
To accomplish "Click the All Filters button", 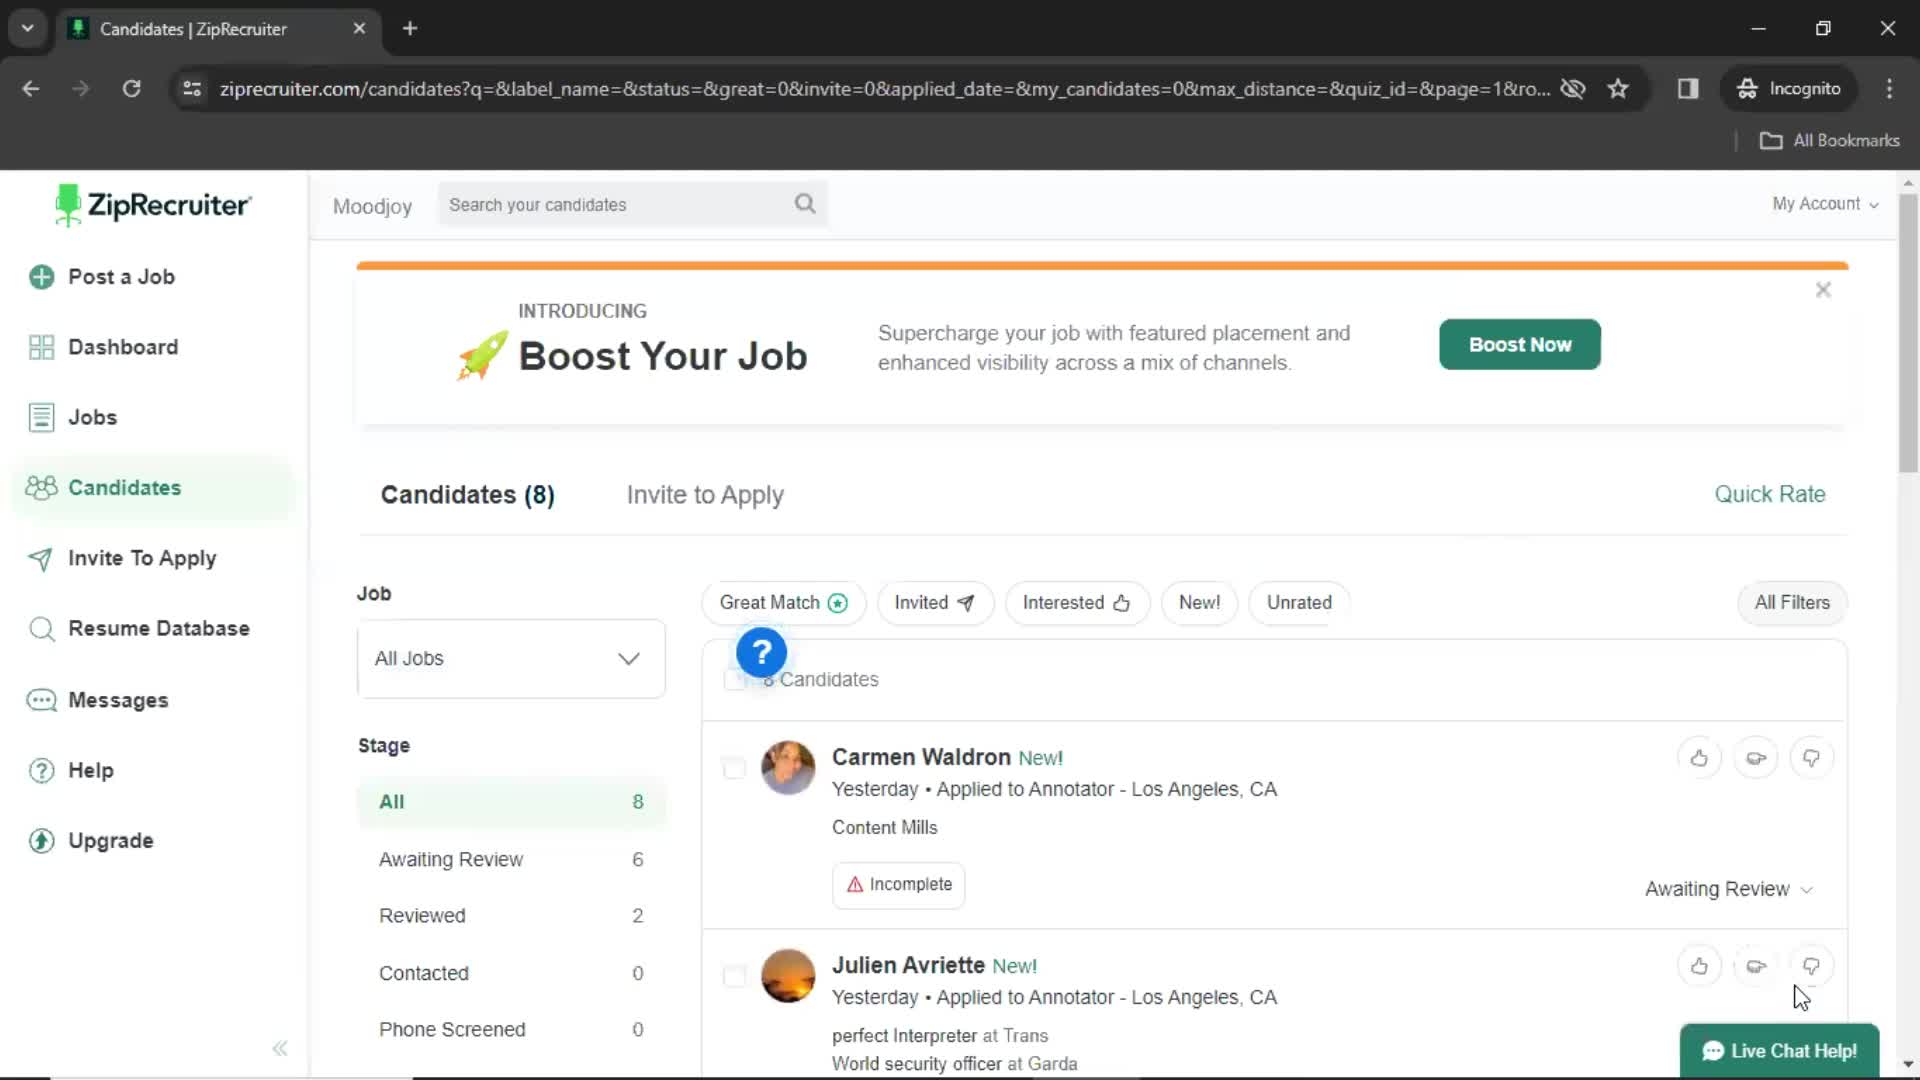I will point(1793,603).
